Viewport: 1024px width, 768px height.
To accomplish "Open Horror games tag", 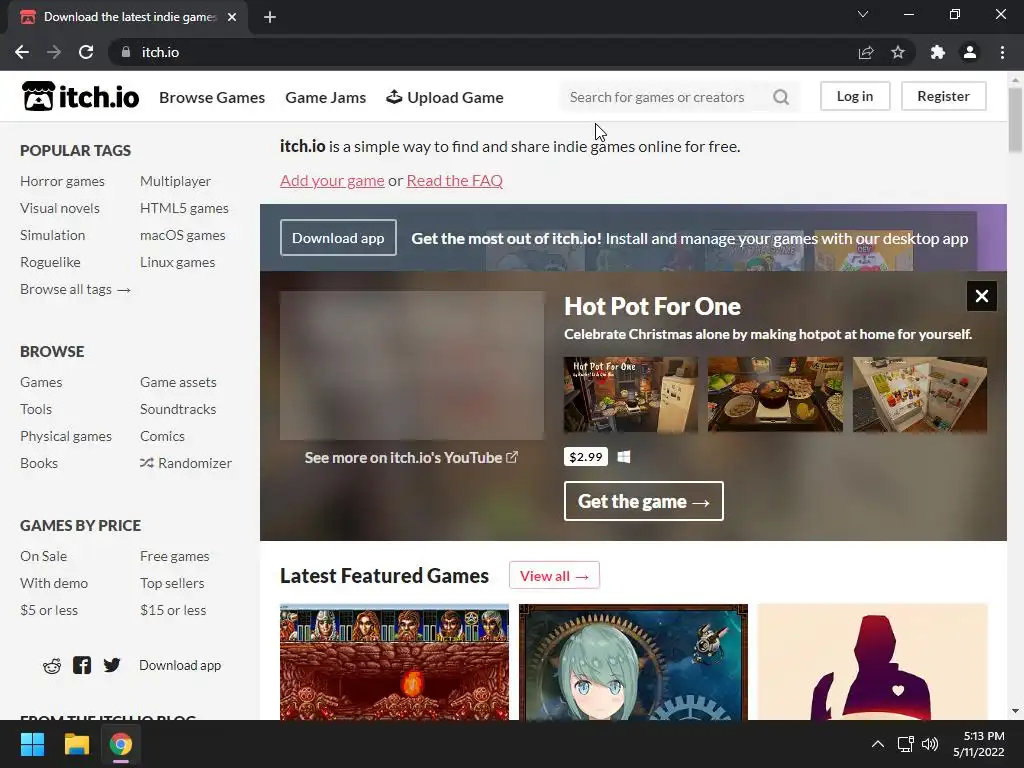I will coord(62,181).
